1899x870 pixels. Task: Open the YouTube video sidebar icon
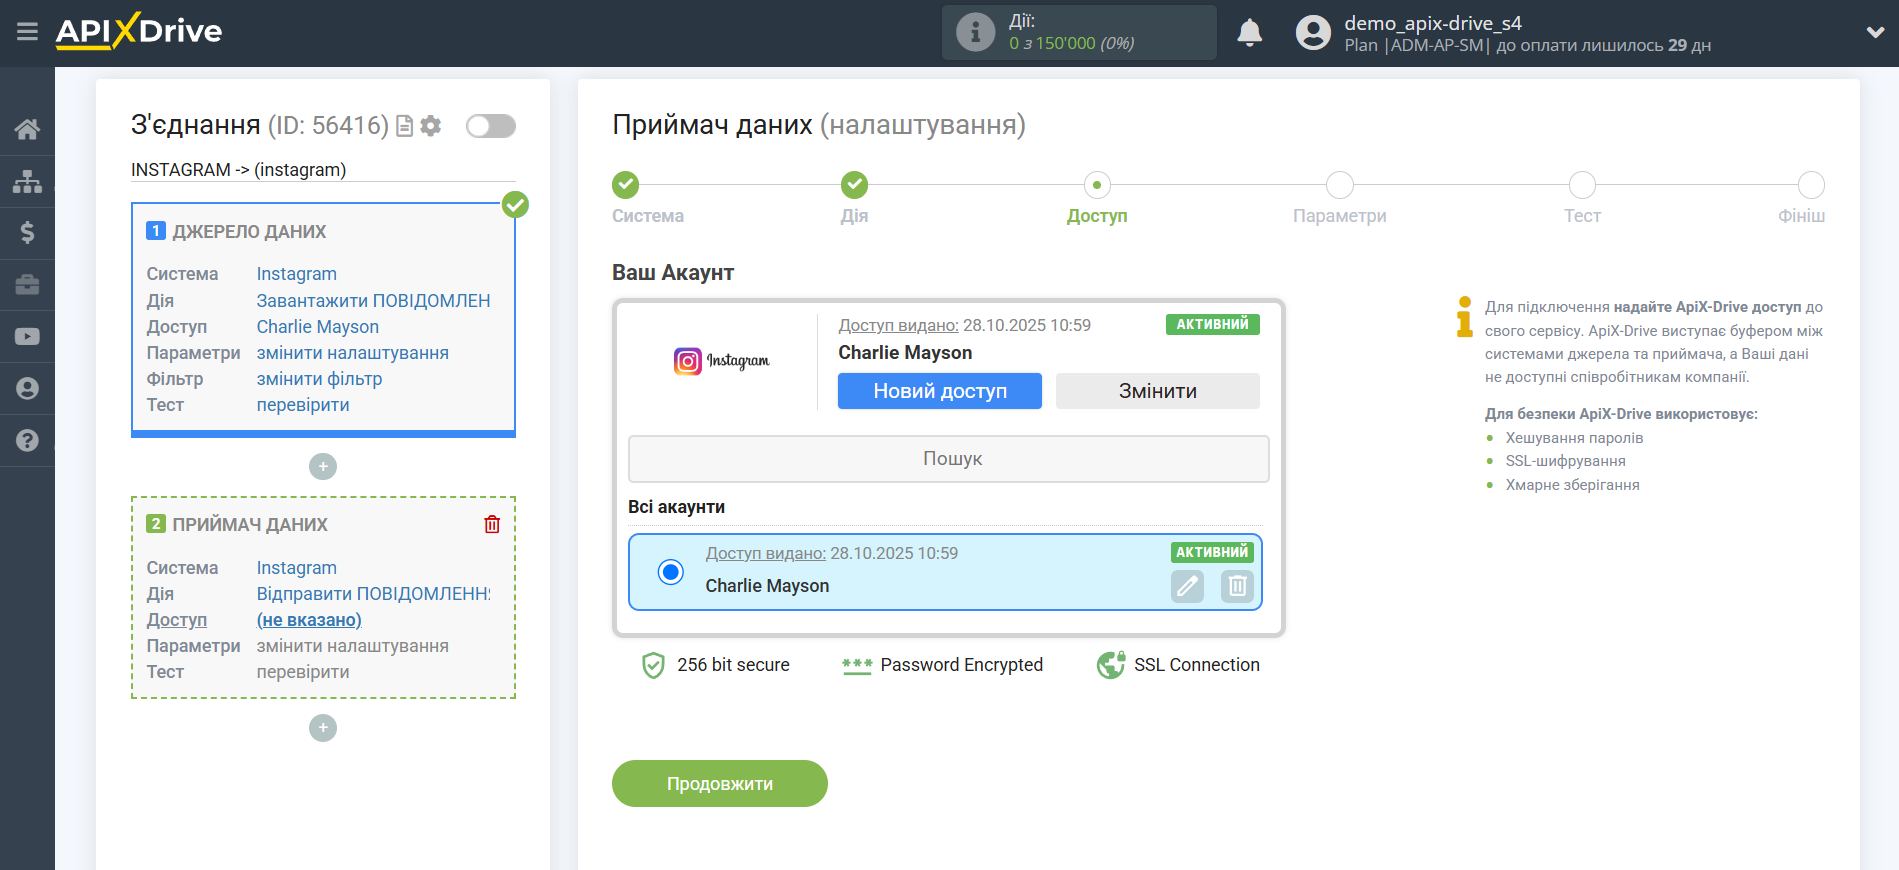pyautogui.click(x=27, y=337)
